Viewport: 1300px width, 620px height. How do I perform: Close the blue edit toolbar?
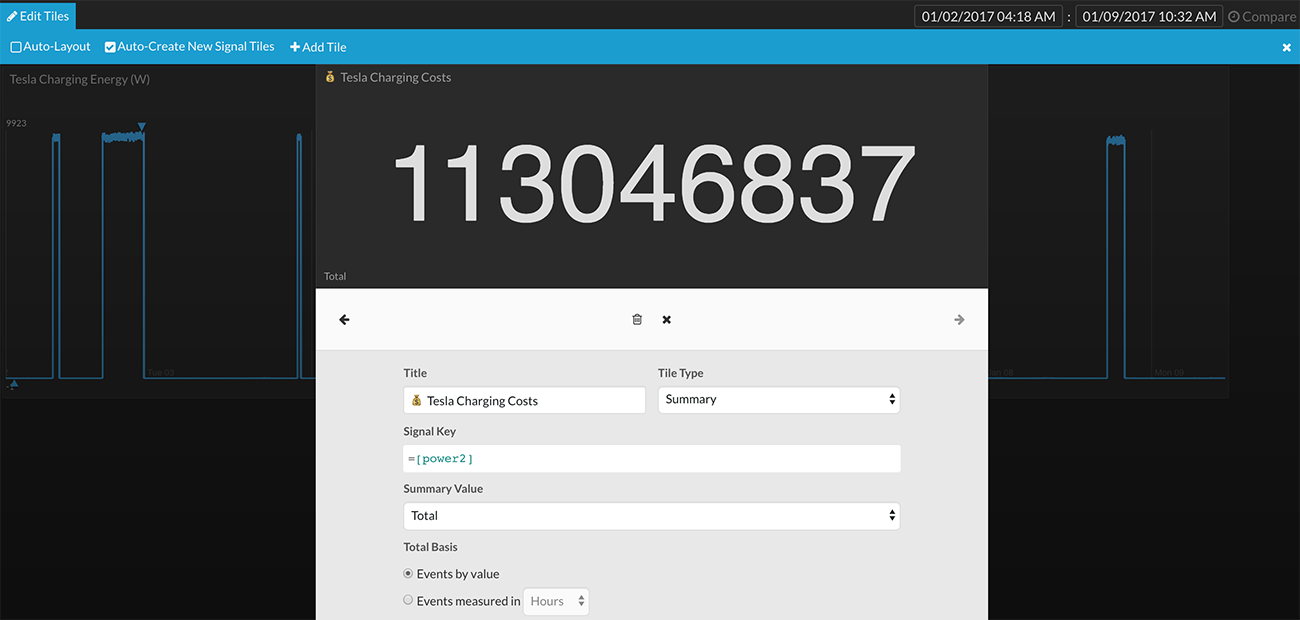click(x=1286, y=47)
